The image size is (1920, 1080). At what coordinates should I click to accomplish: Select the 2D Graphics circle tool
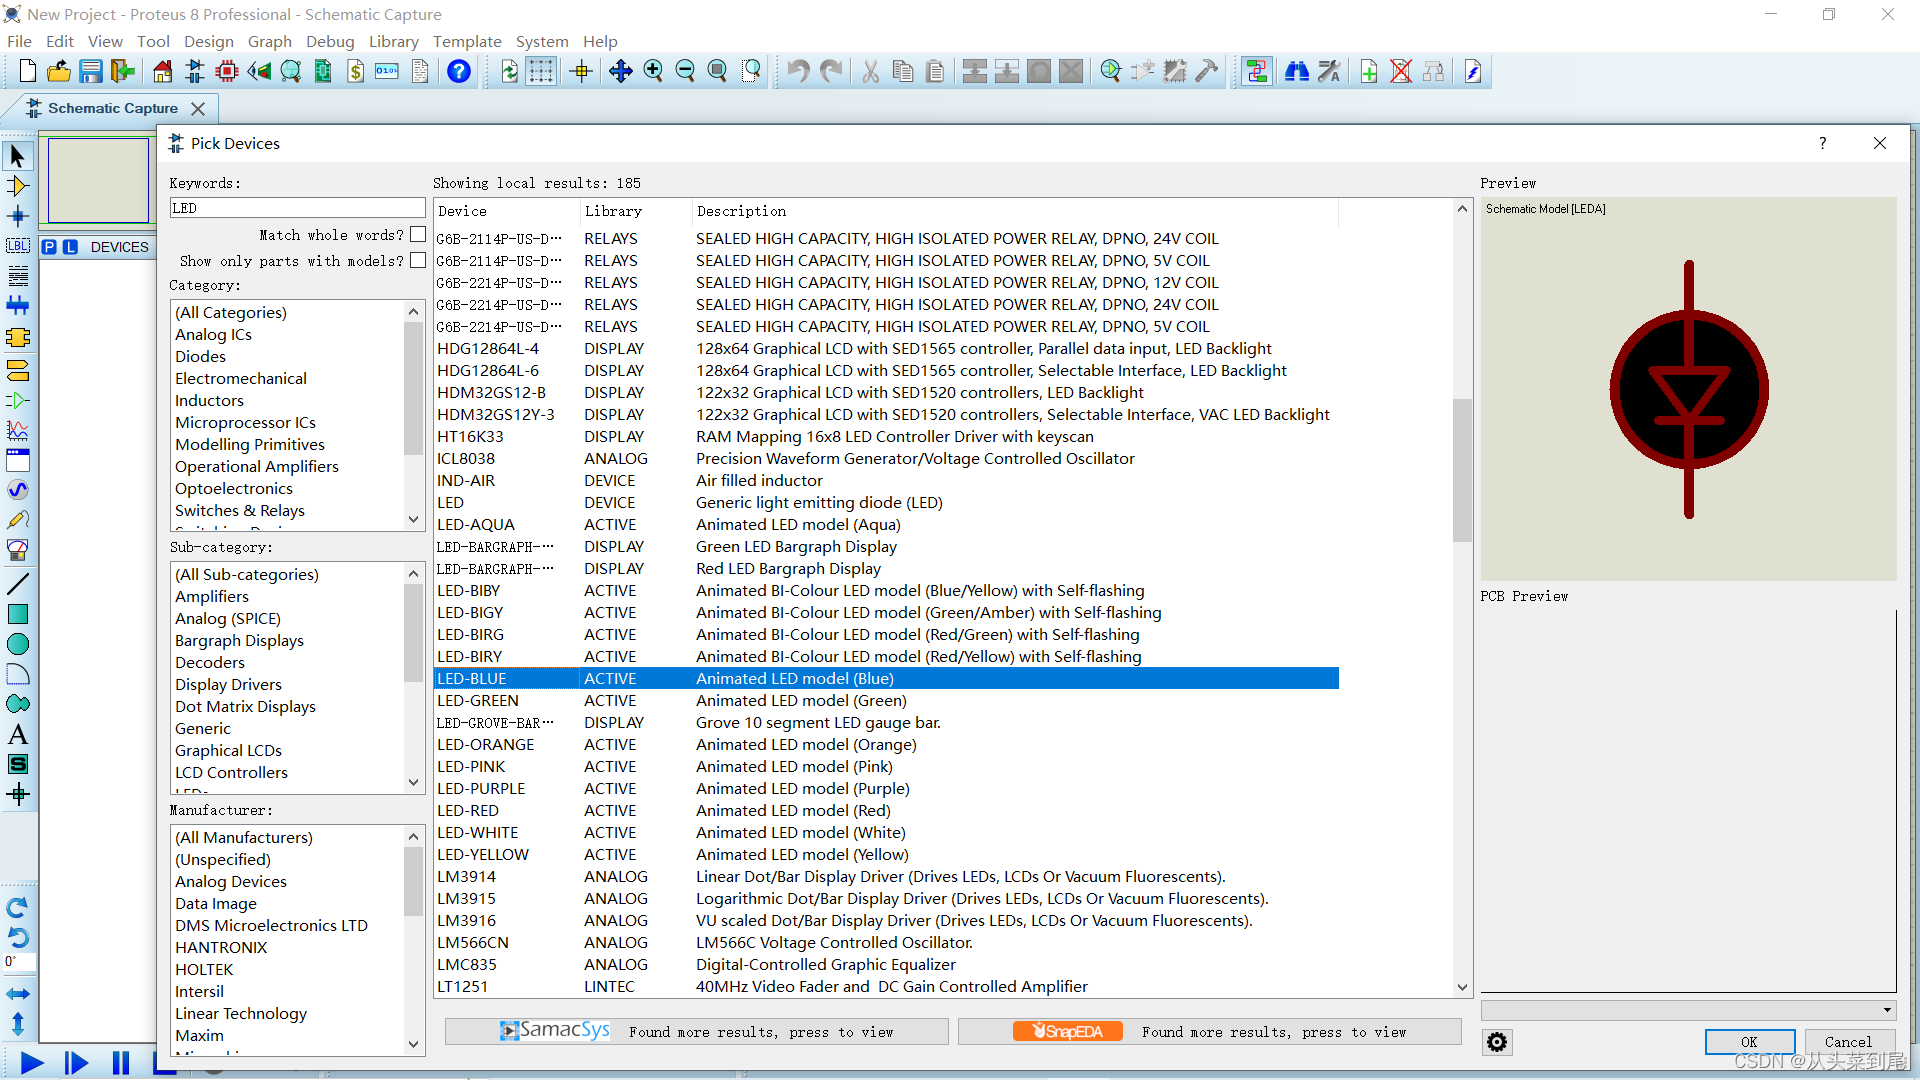click(x=18, y=644)
